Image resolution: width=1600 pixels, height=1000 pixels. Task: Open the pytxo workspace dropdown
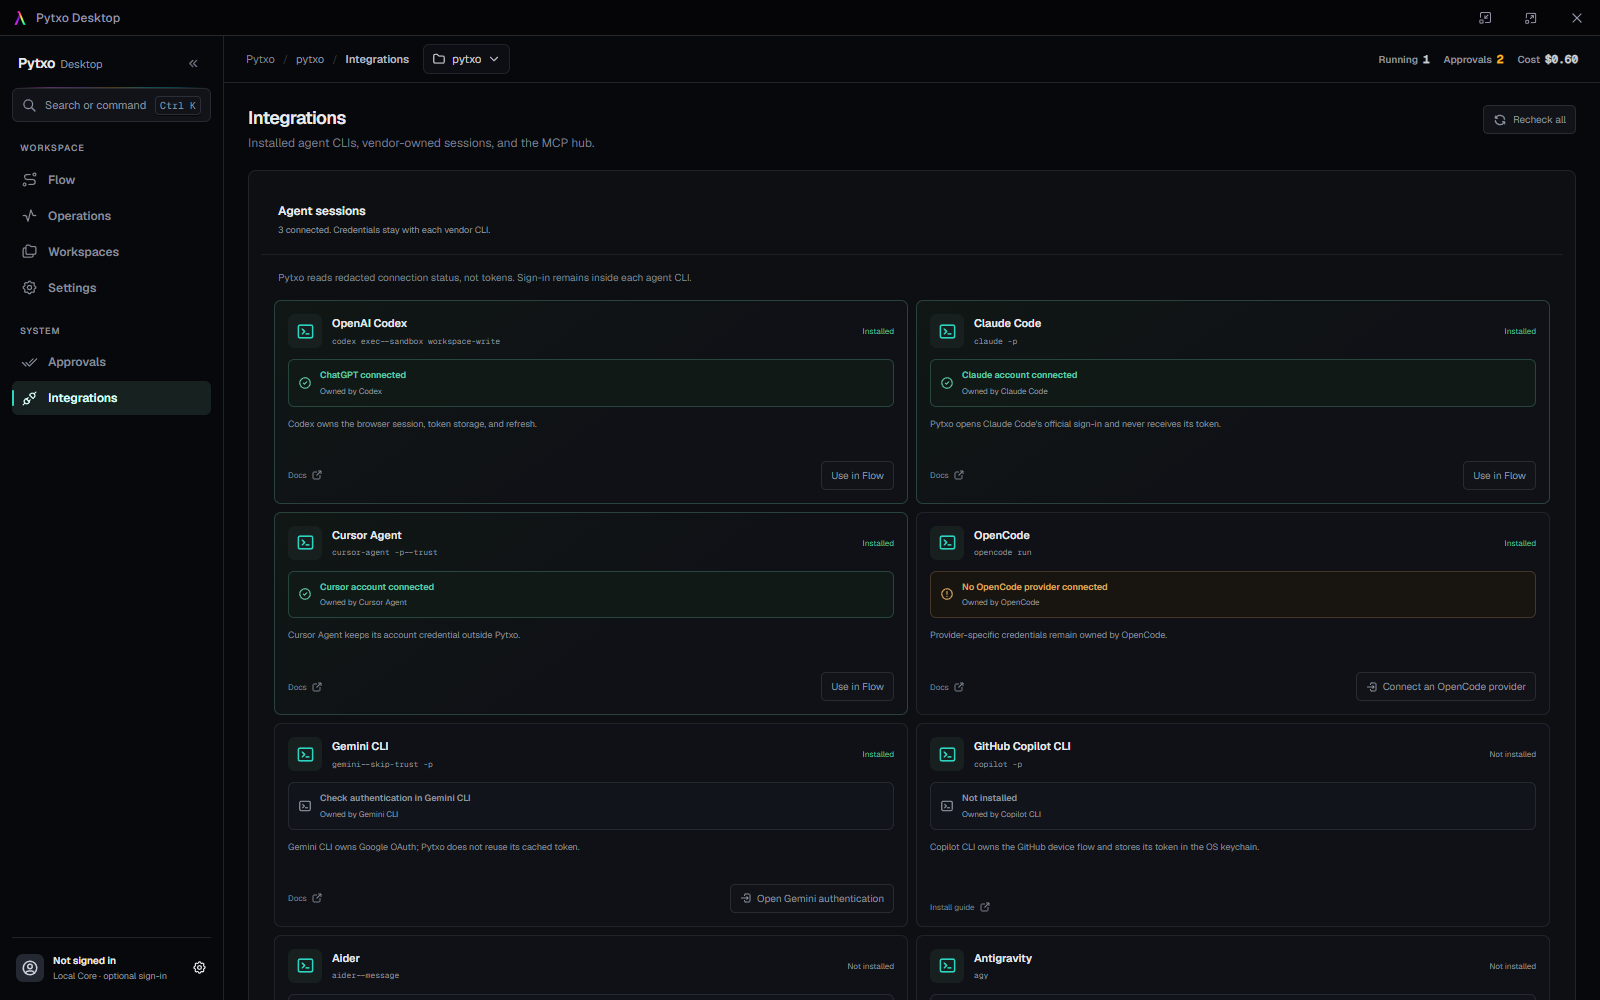[466, 59]
